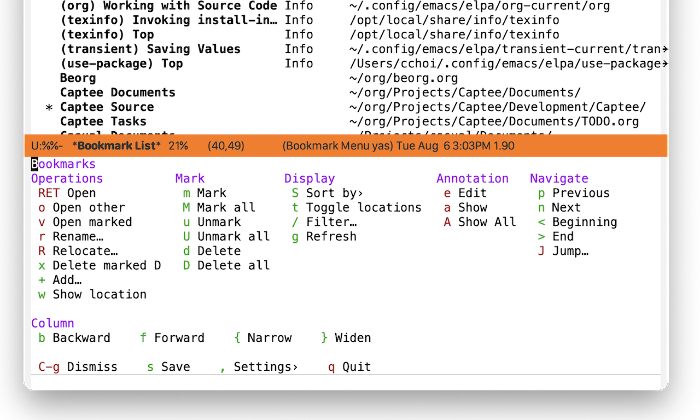Open the Sort by submenu

coord(327,193)
